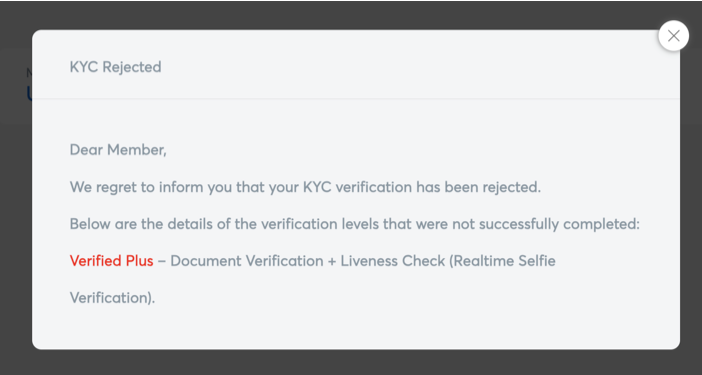Click the word "rejected." ending the sentence
Image resolution: width=702 pixels, height=375 pixels.
click(511, 188)
